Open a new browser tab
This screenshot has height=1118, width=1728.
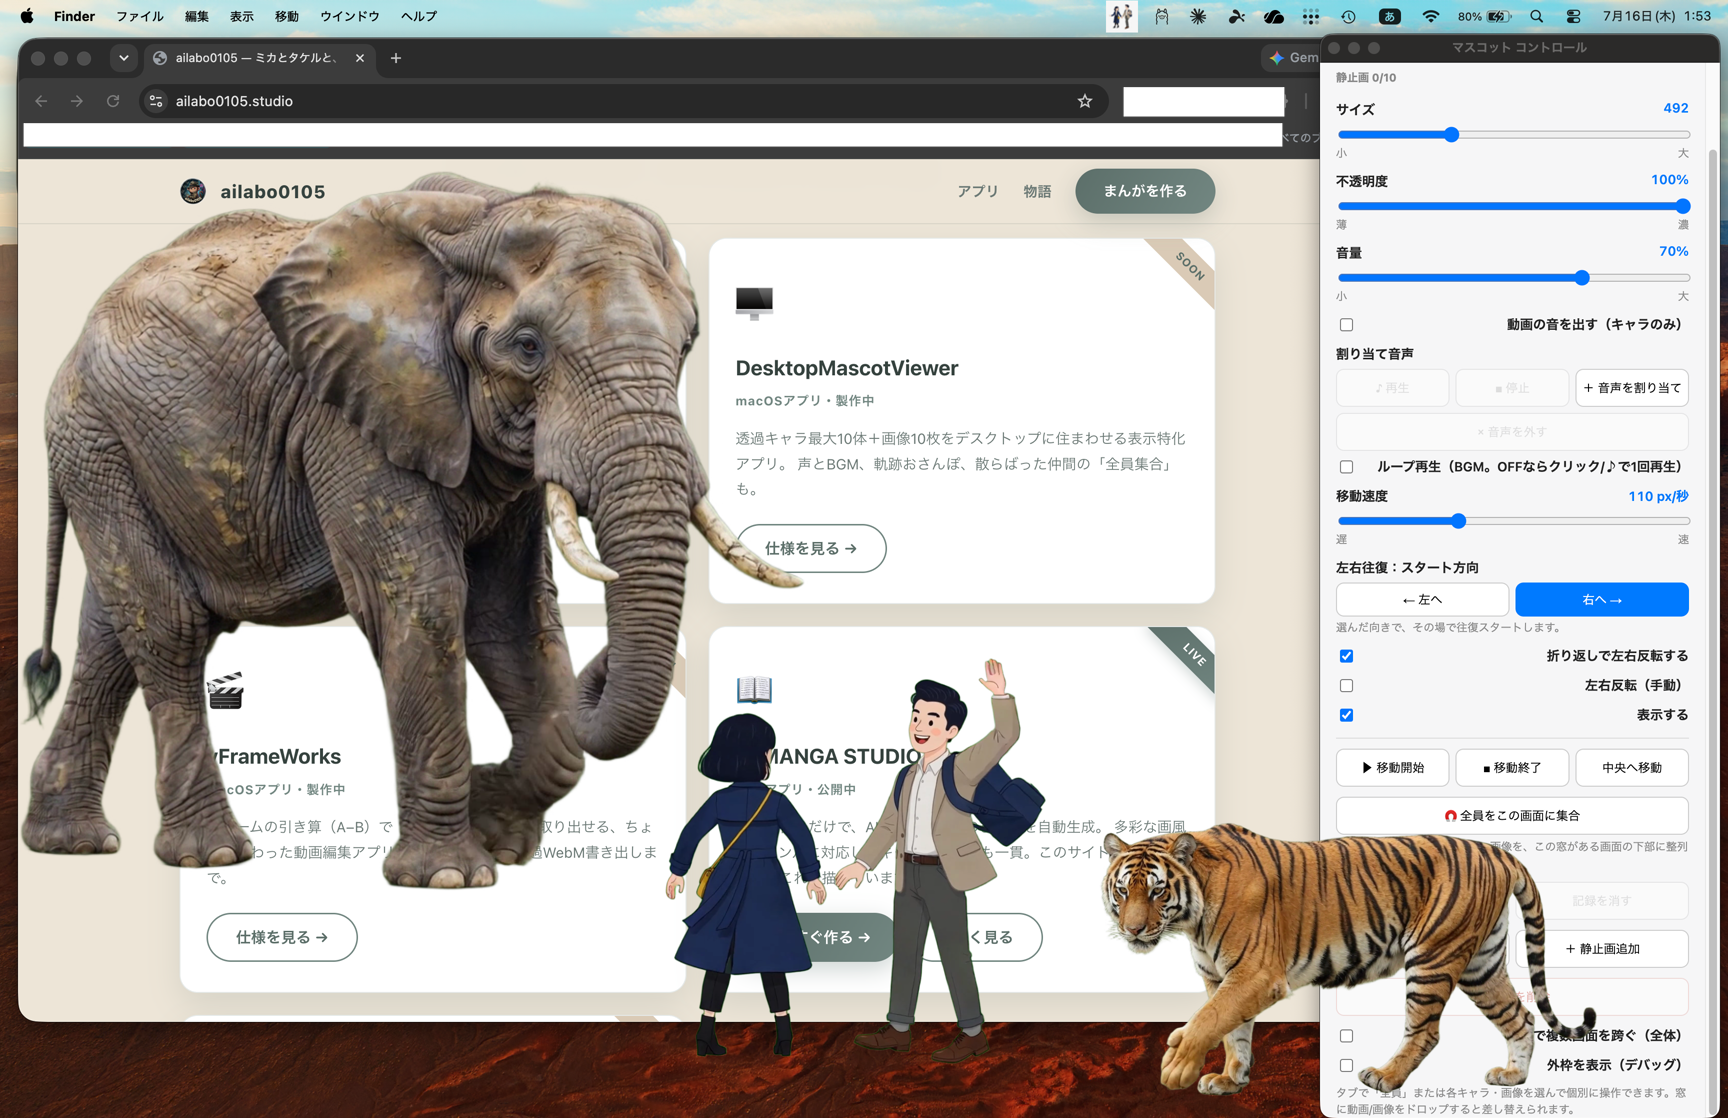point(396,58)
